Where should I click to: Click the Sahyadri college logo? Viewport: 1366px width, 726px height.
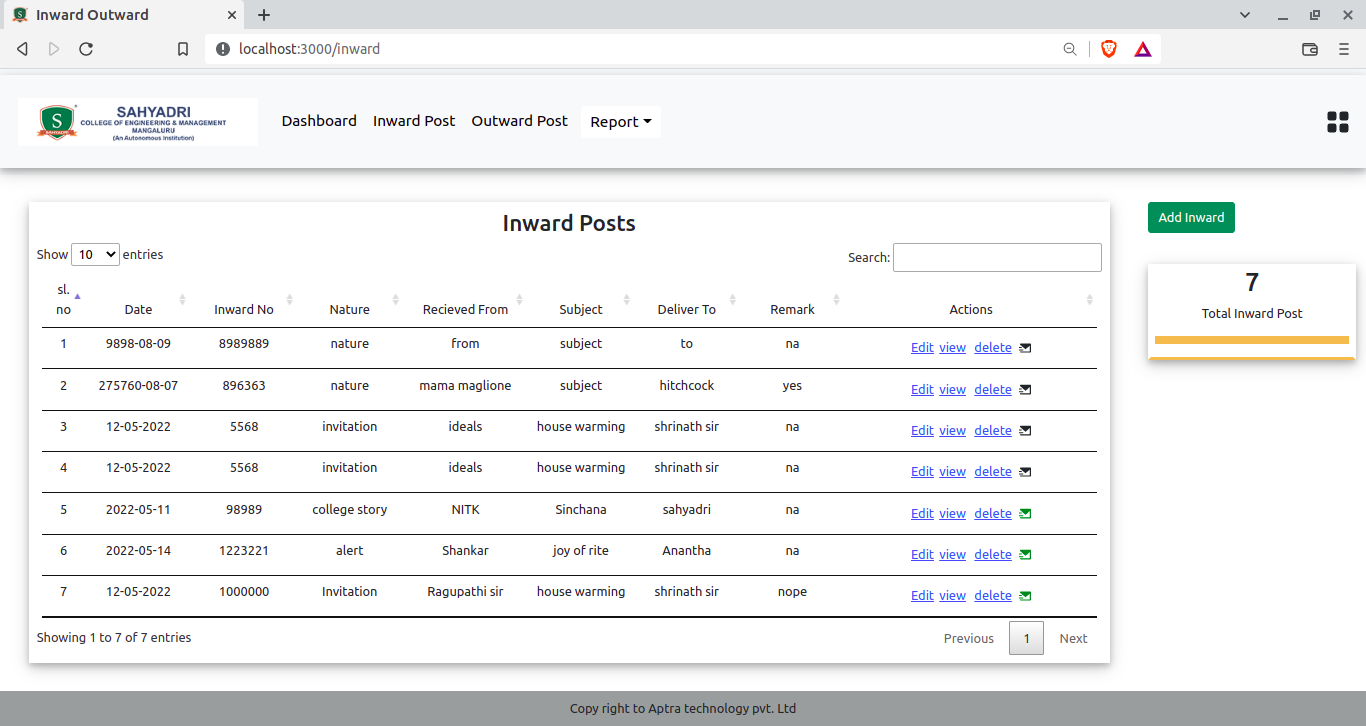click(x=138, y=122)
